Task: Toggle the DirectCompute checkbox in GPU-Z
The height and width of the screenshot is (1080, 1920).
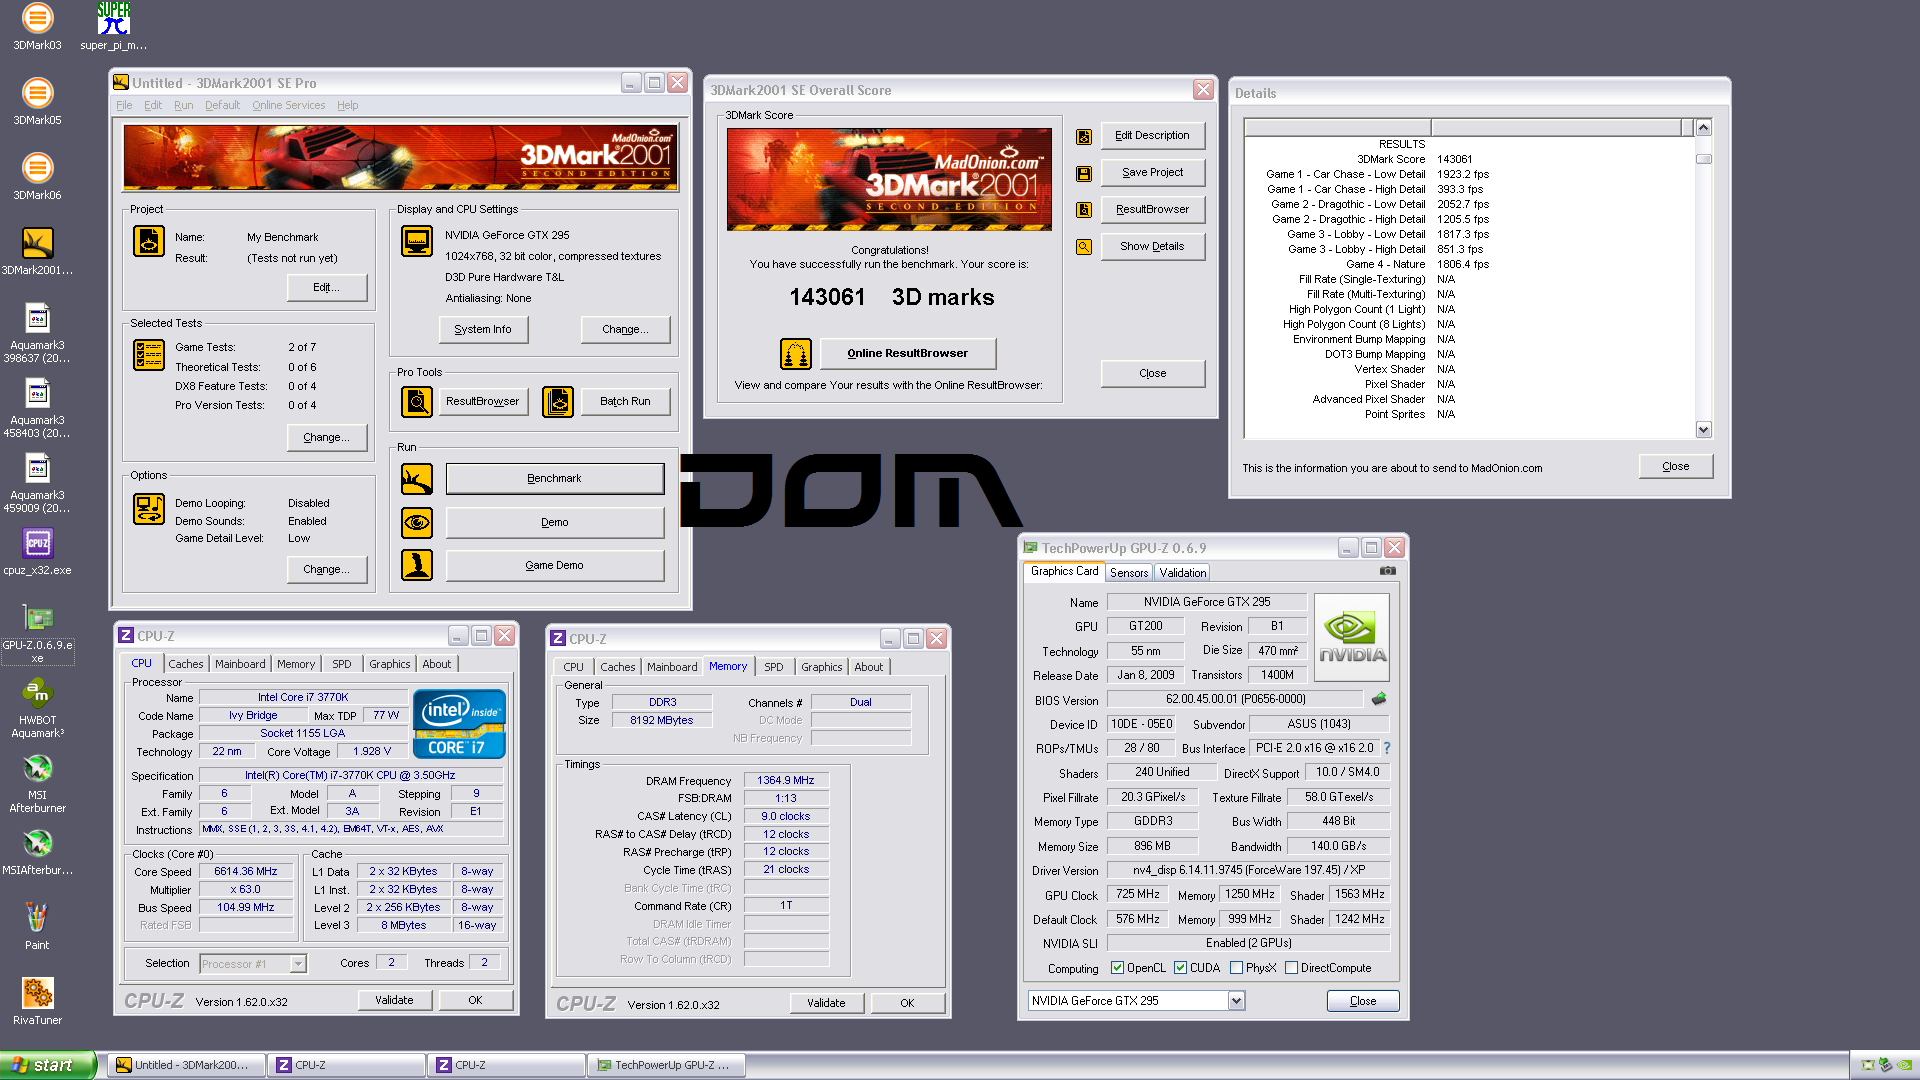Action: point(1291,968)
